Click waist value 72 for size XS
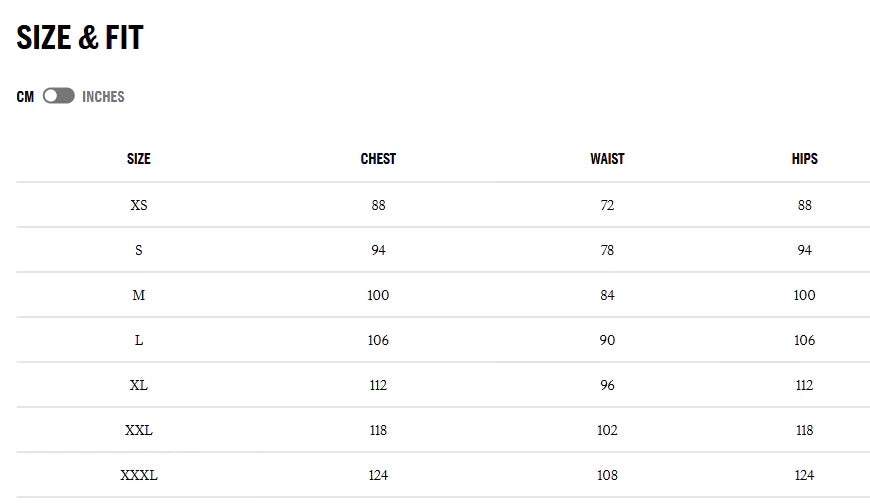The image size is (870, 503). pos(607,205)
